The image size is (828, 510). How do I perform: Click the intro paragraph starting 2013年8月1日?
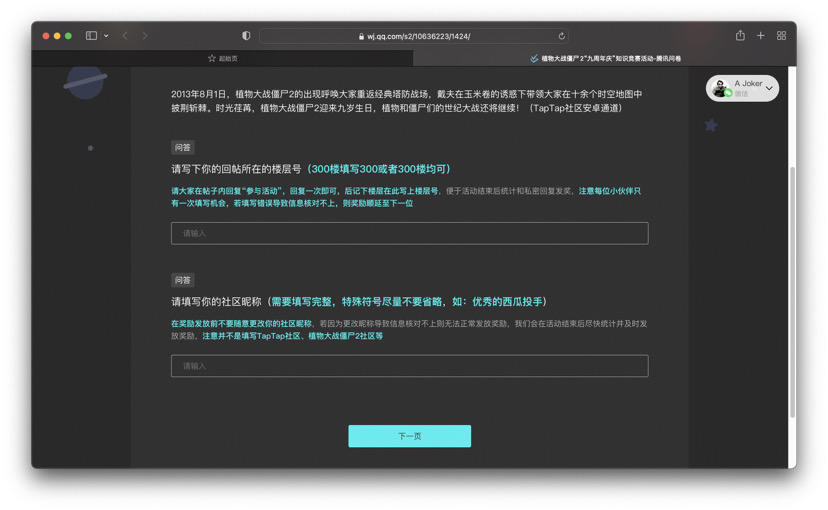pyautogui.click(x=407, y=101)
